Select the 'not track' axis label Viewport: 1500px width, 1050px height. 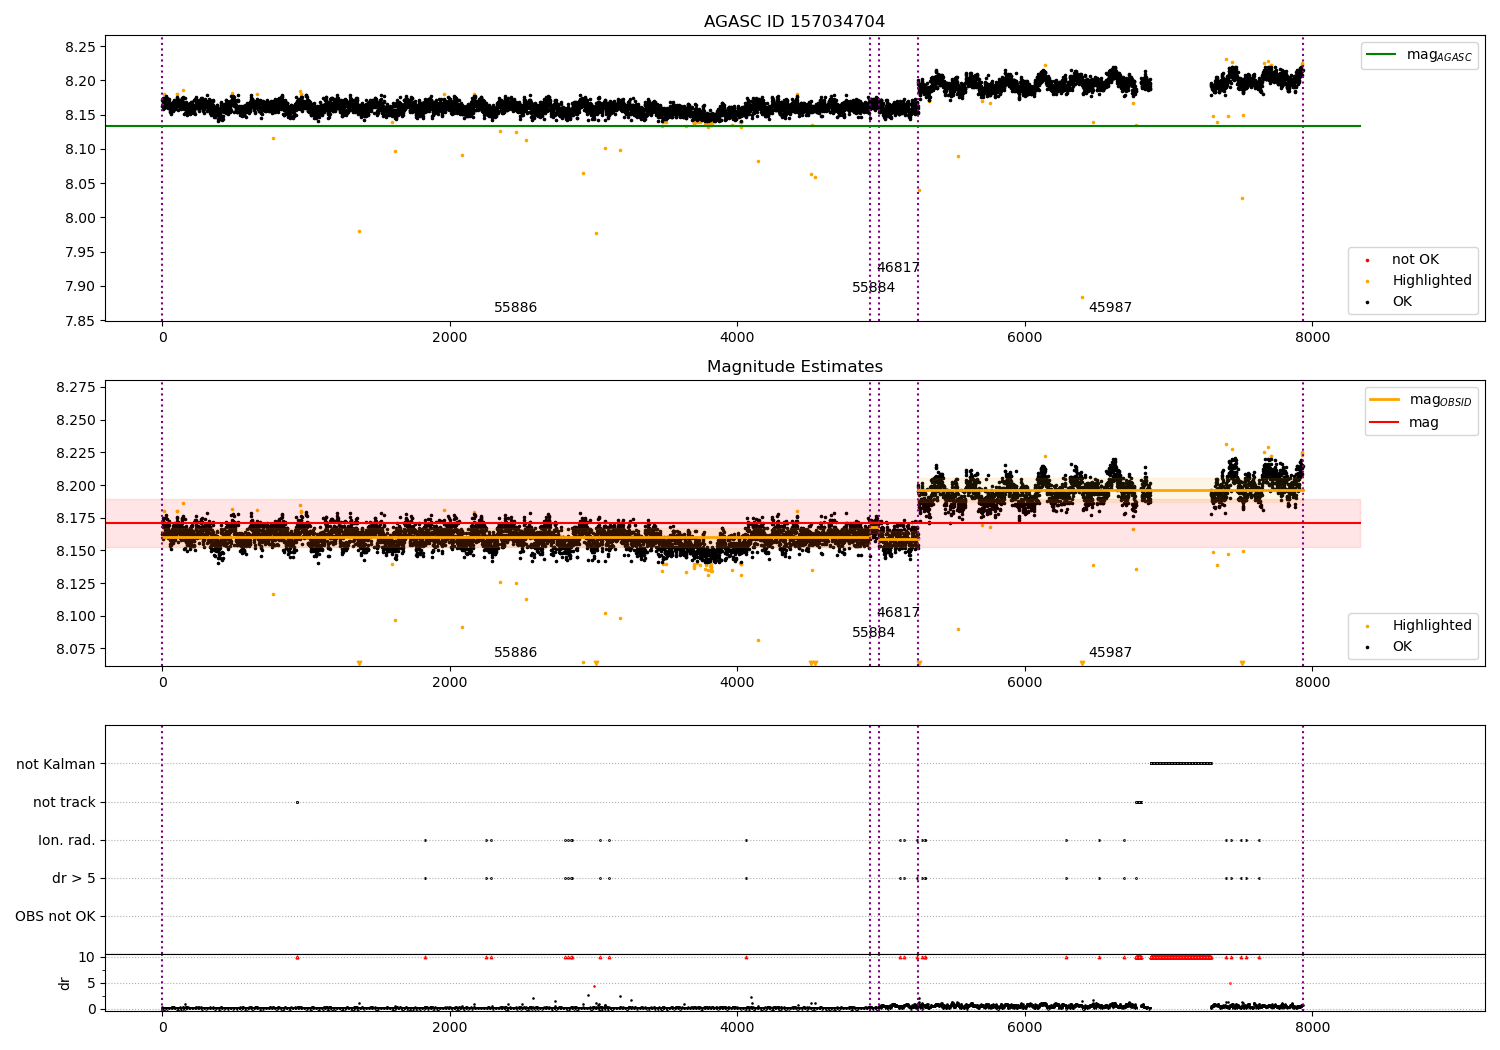tap(64, 802)
